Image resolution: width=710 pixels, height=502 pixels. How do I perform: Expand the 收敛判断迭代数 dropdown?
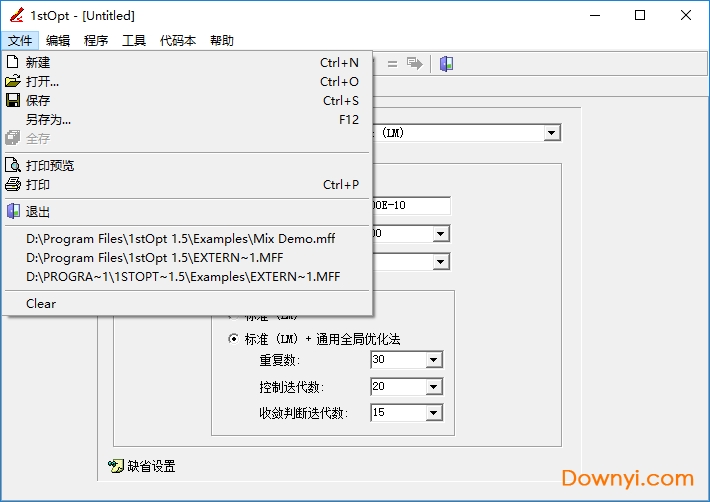[433, 413]
